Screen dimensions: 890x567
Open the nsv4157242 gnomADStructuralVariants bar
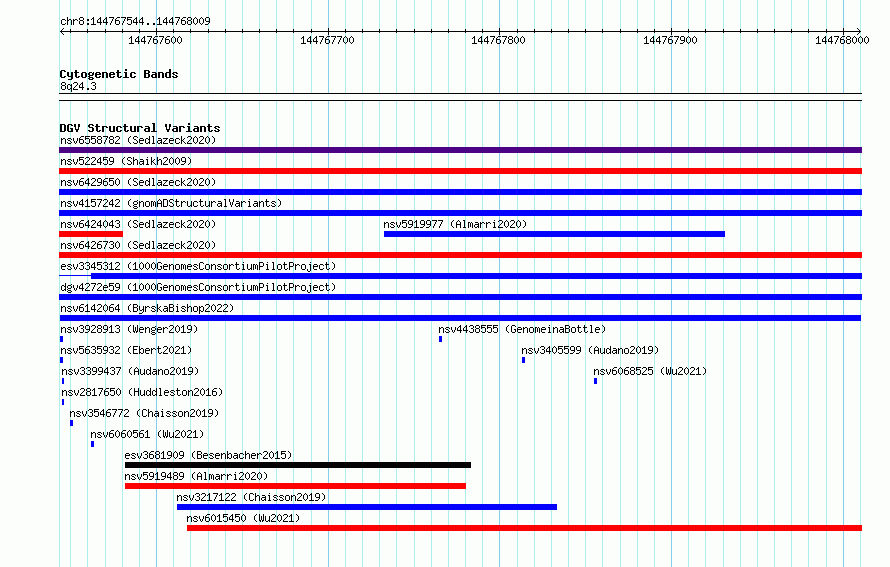[460, 213]
